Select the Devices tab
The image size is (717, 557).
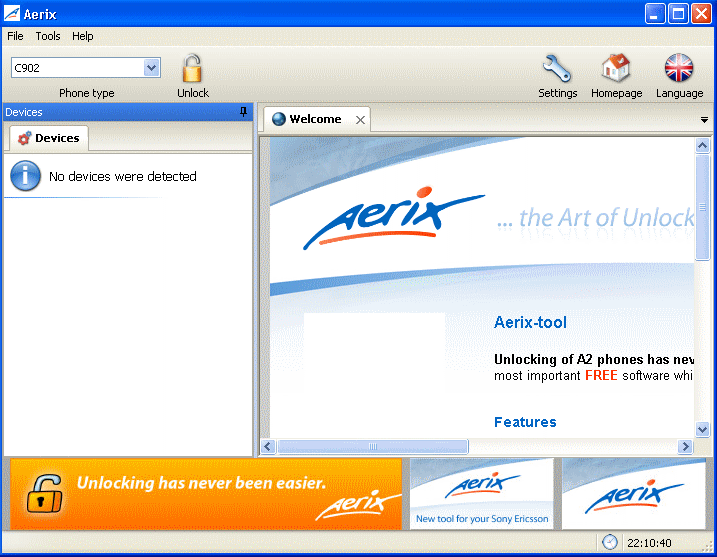tap(49, 138)
